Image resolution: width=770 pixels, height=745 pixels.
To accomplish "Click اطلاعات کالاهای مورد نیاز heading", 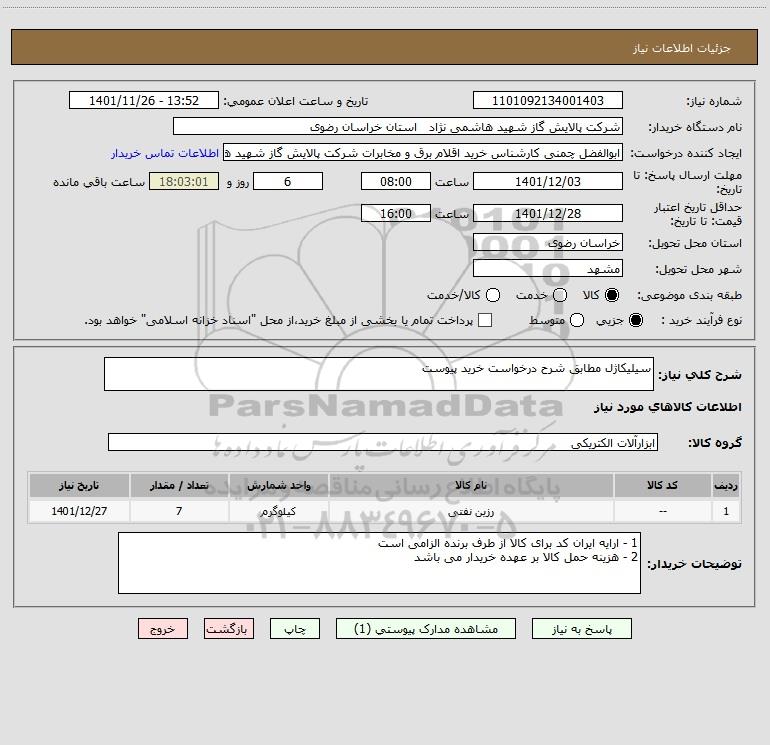I will 667,407.
